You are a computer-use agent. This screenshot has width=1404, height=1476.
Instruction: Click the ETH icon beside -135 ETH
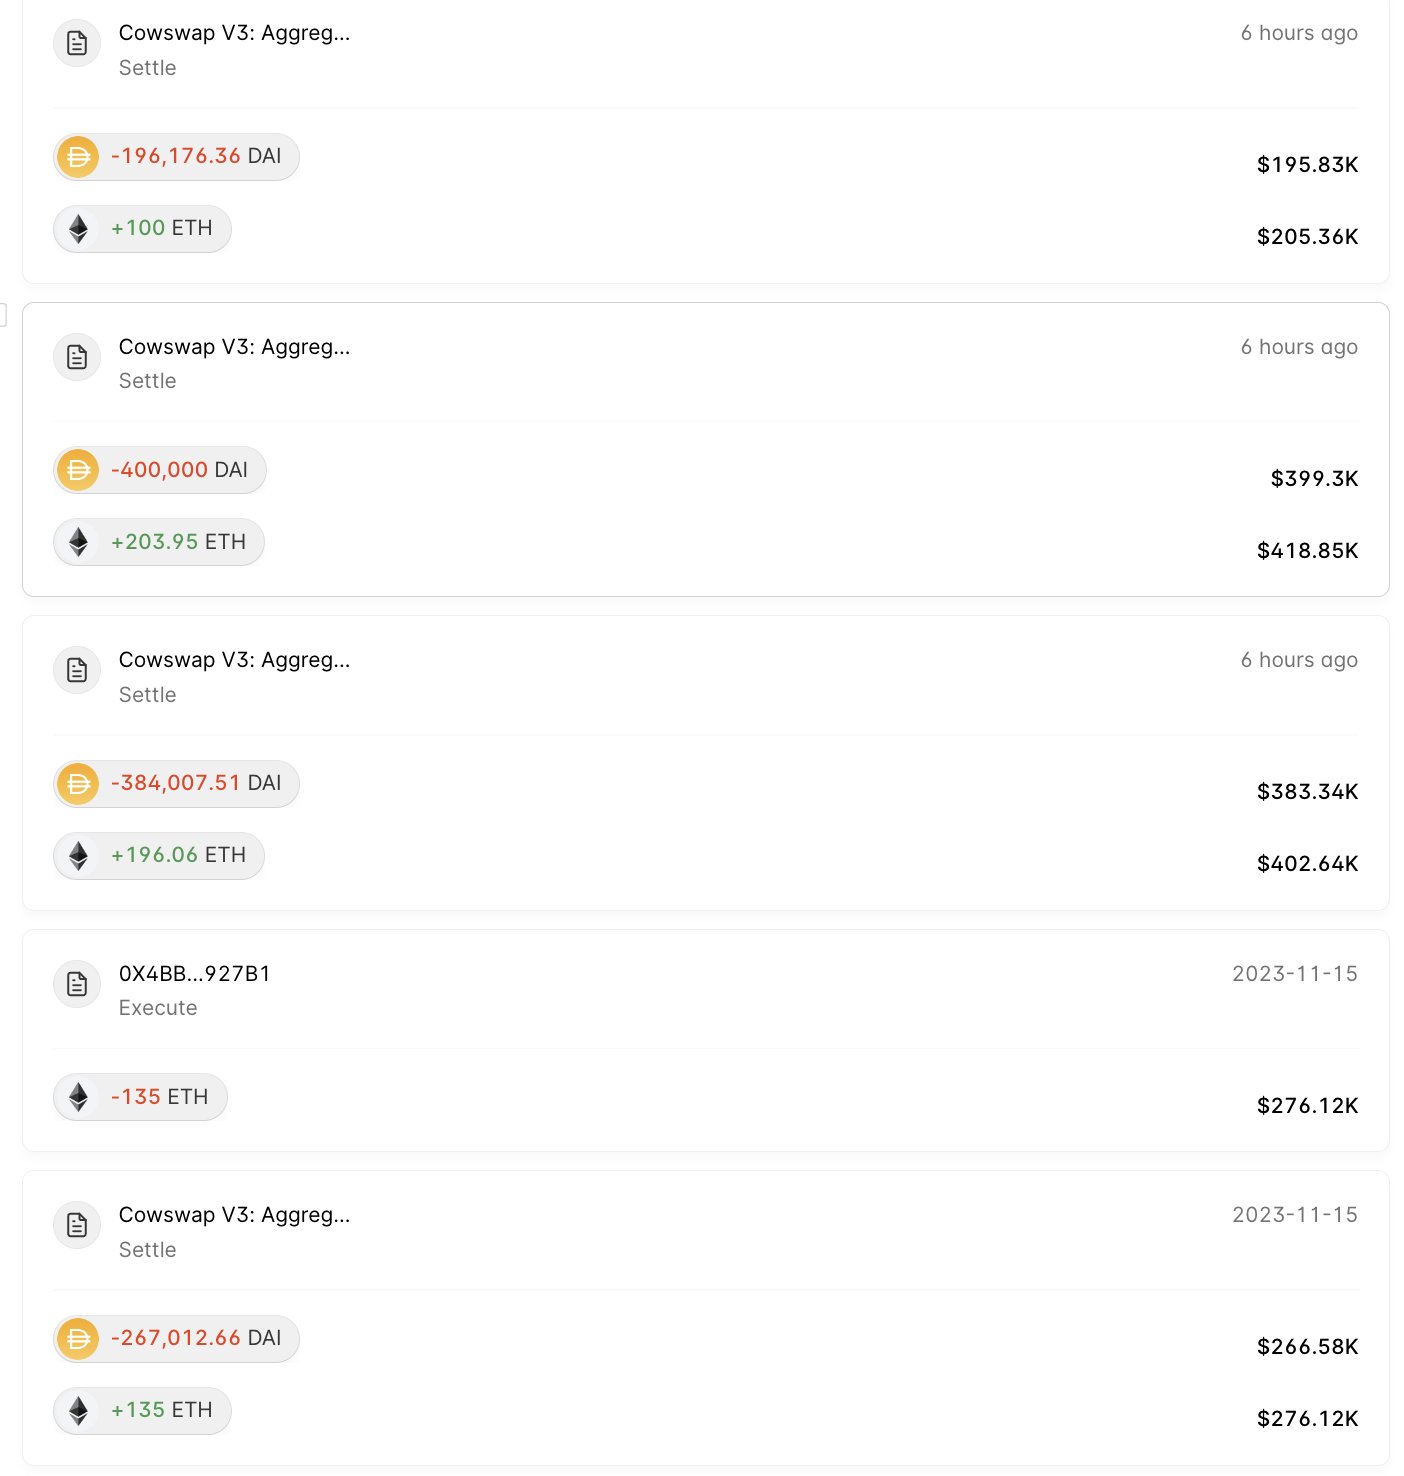pos(78,1097)
